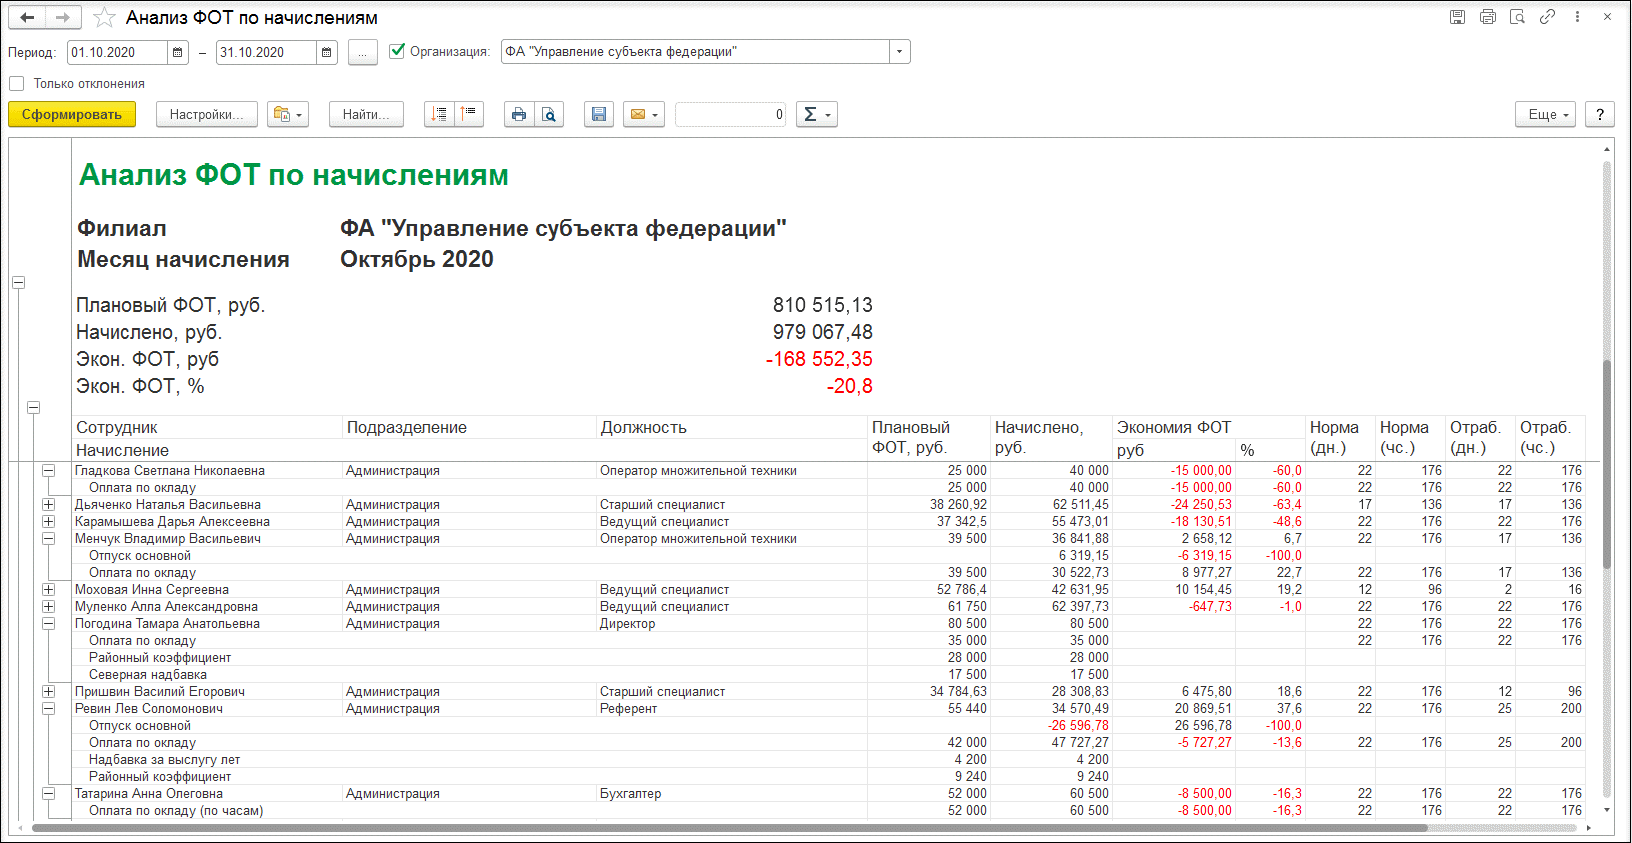Select cell Плановый ФОТ value 810 515,13
Screen dimensions: 1632x843
tap(822, 305)
